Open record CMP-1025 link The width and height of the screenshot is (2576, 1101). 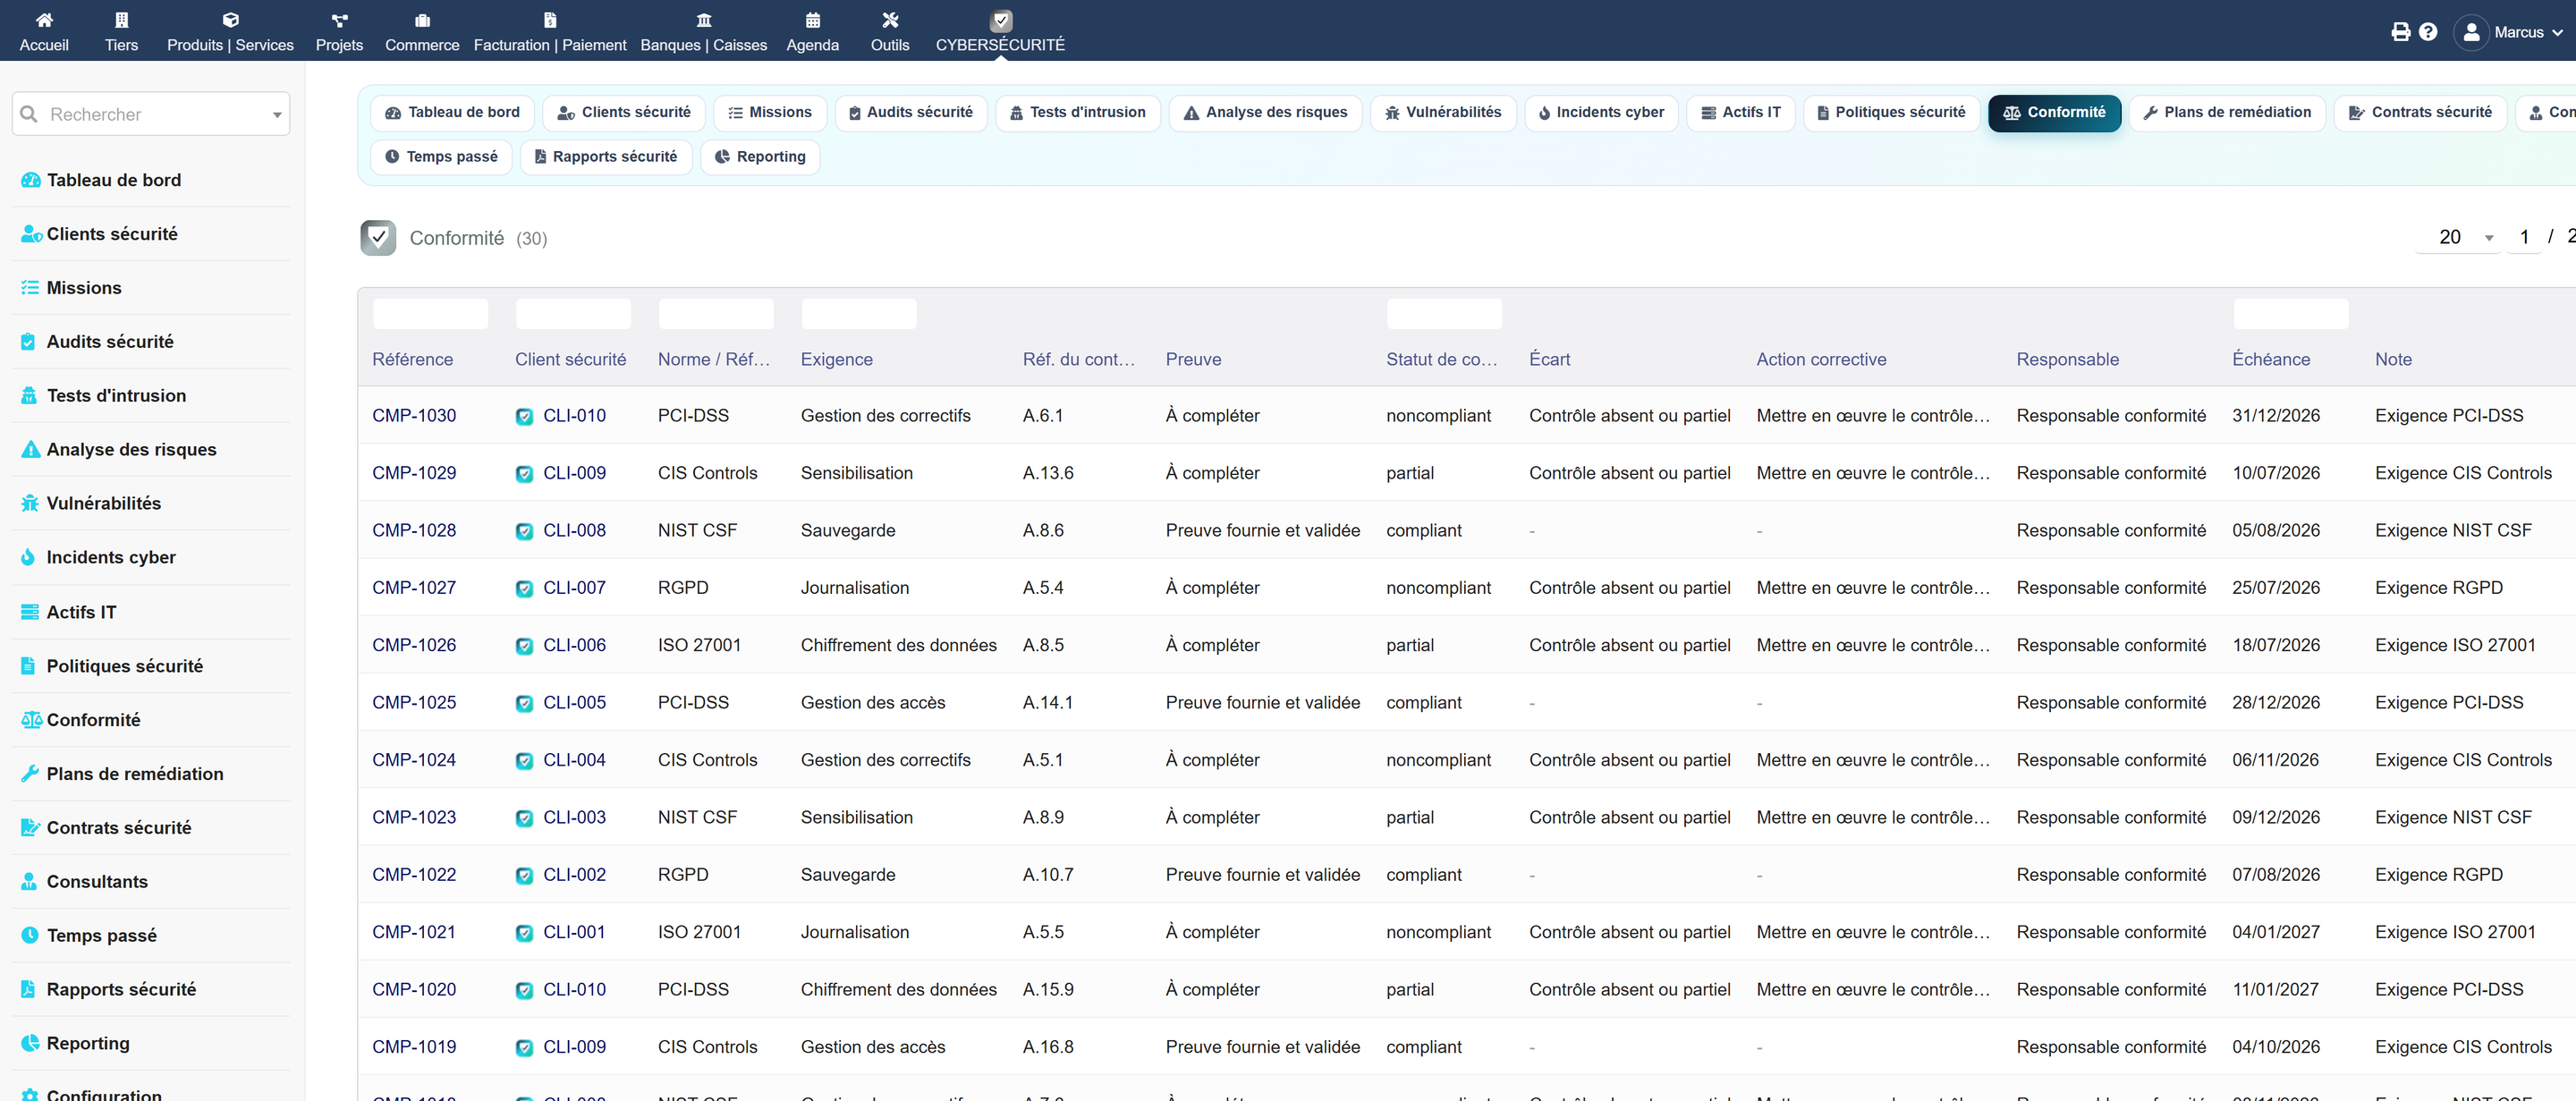pyautogui.click(x=414, y=703)
